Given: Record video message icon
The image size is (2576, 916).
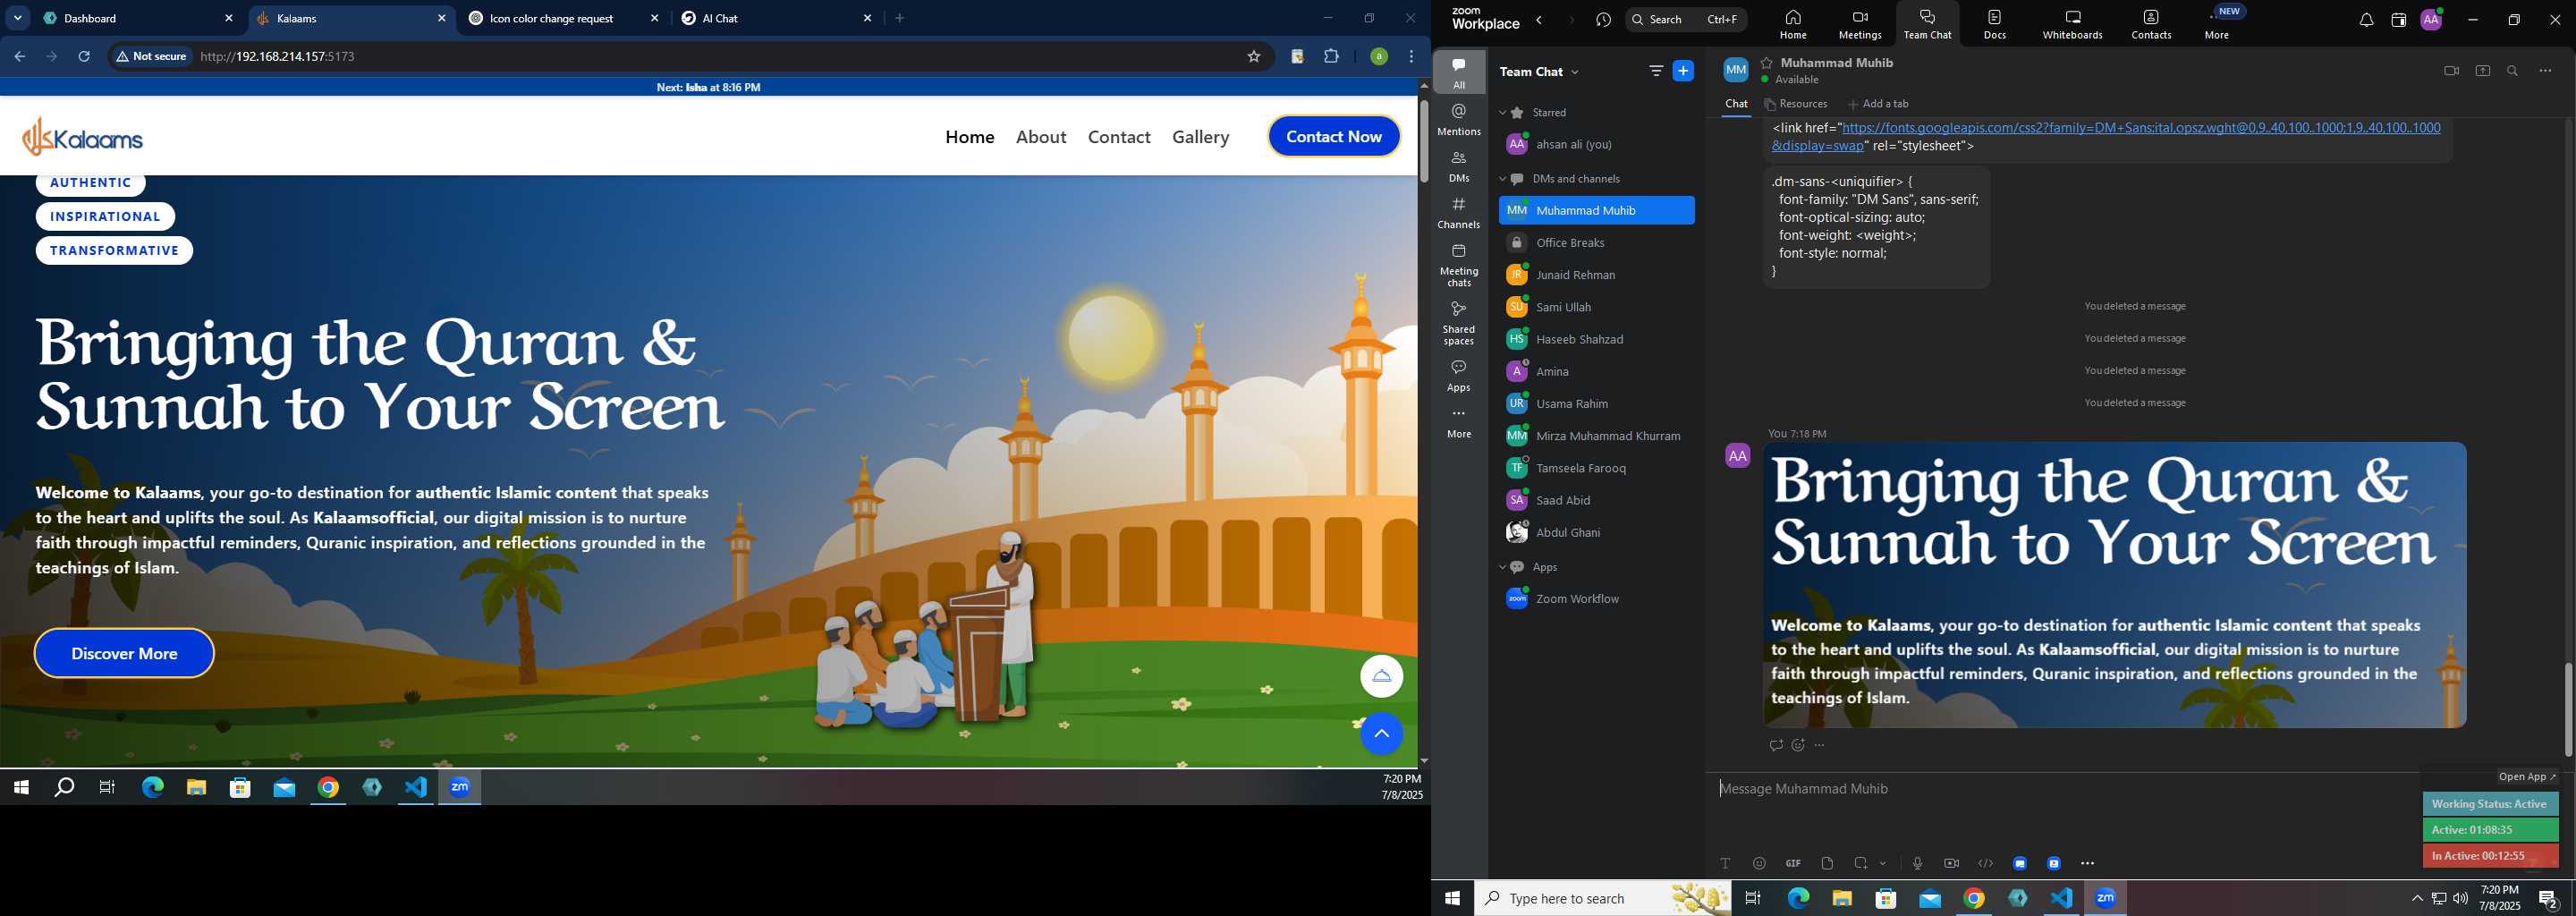Looking at the screenshot, I should (x=1951, y=864).
